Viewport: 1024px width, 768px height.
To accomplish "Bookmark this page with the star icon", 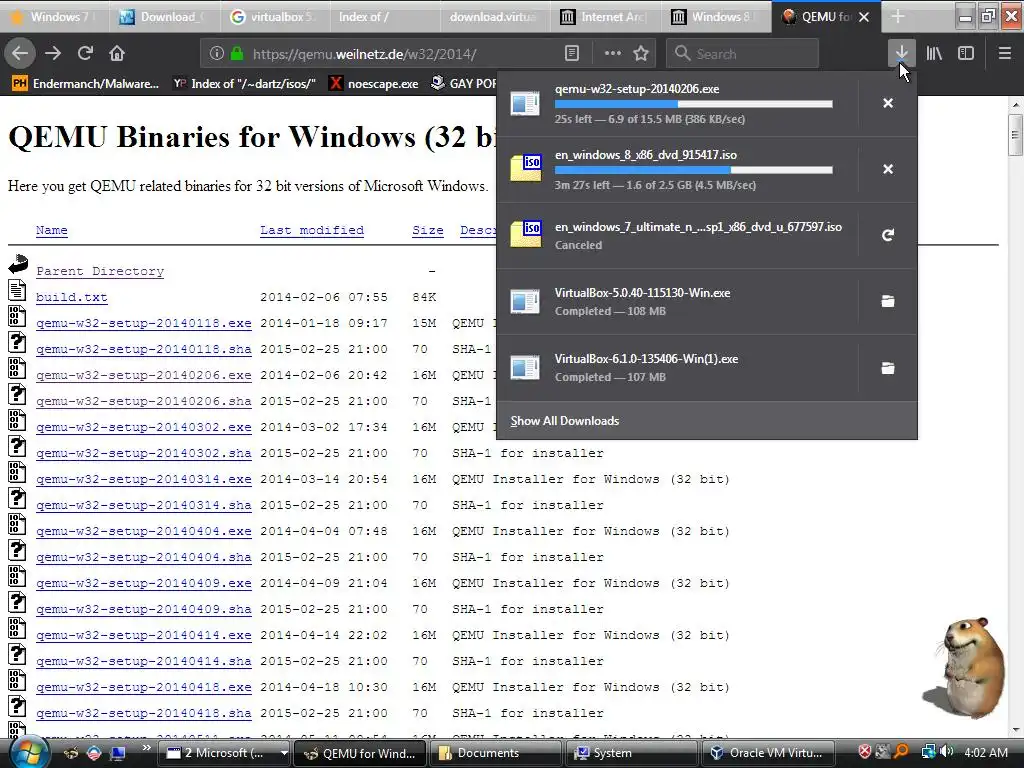I will [x=641, y=54].
